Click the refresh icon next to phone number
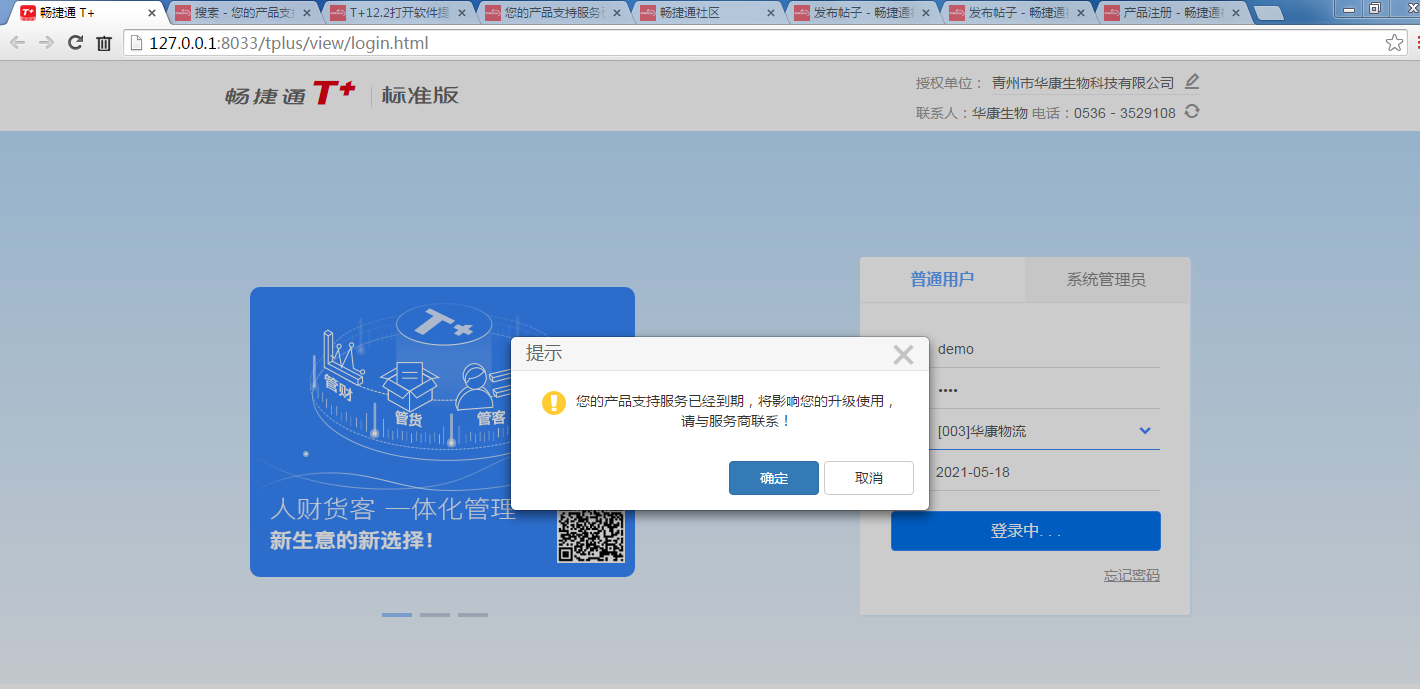 pyautogui.click(x=1191, y=111)
